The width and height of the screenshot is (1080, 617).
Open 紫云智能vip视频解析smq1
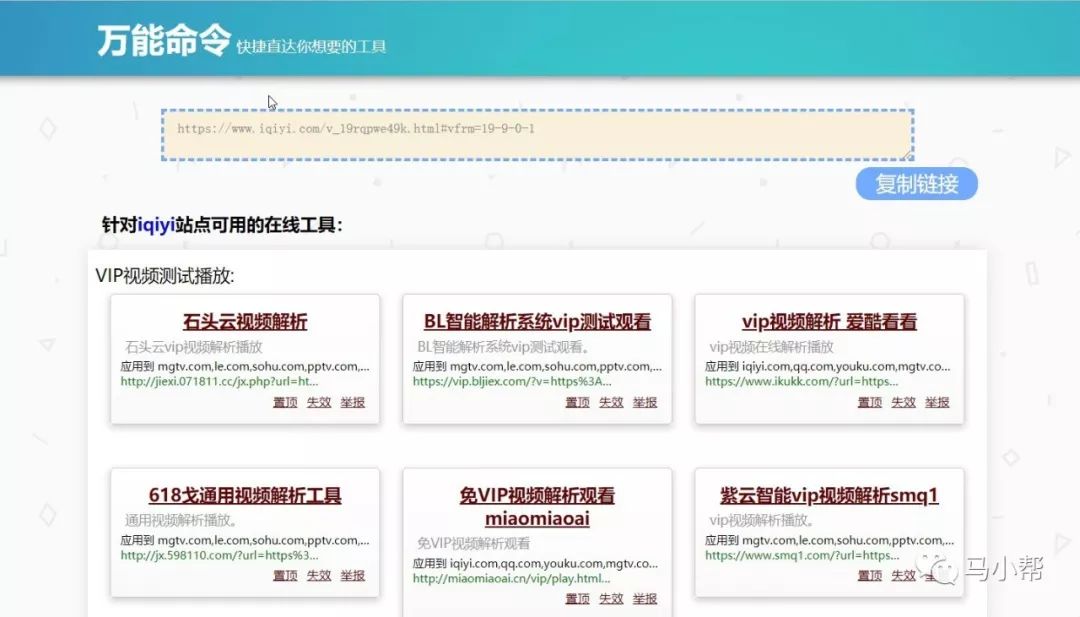[x=831, y=493]
